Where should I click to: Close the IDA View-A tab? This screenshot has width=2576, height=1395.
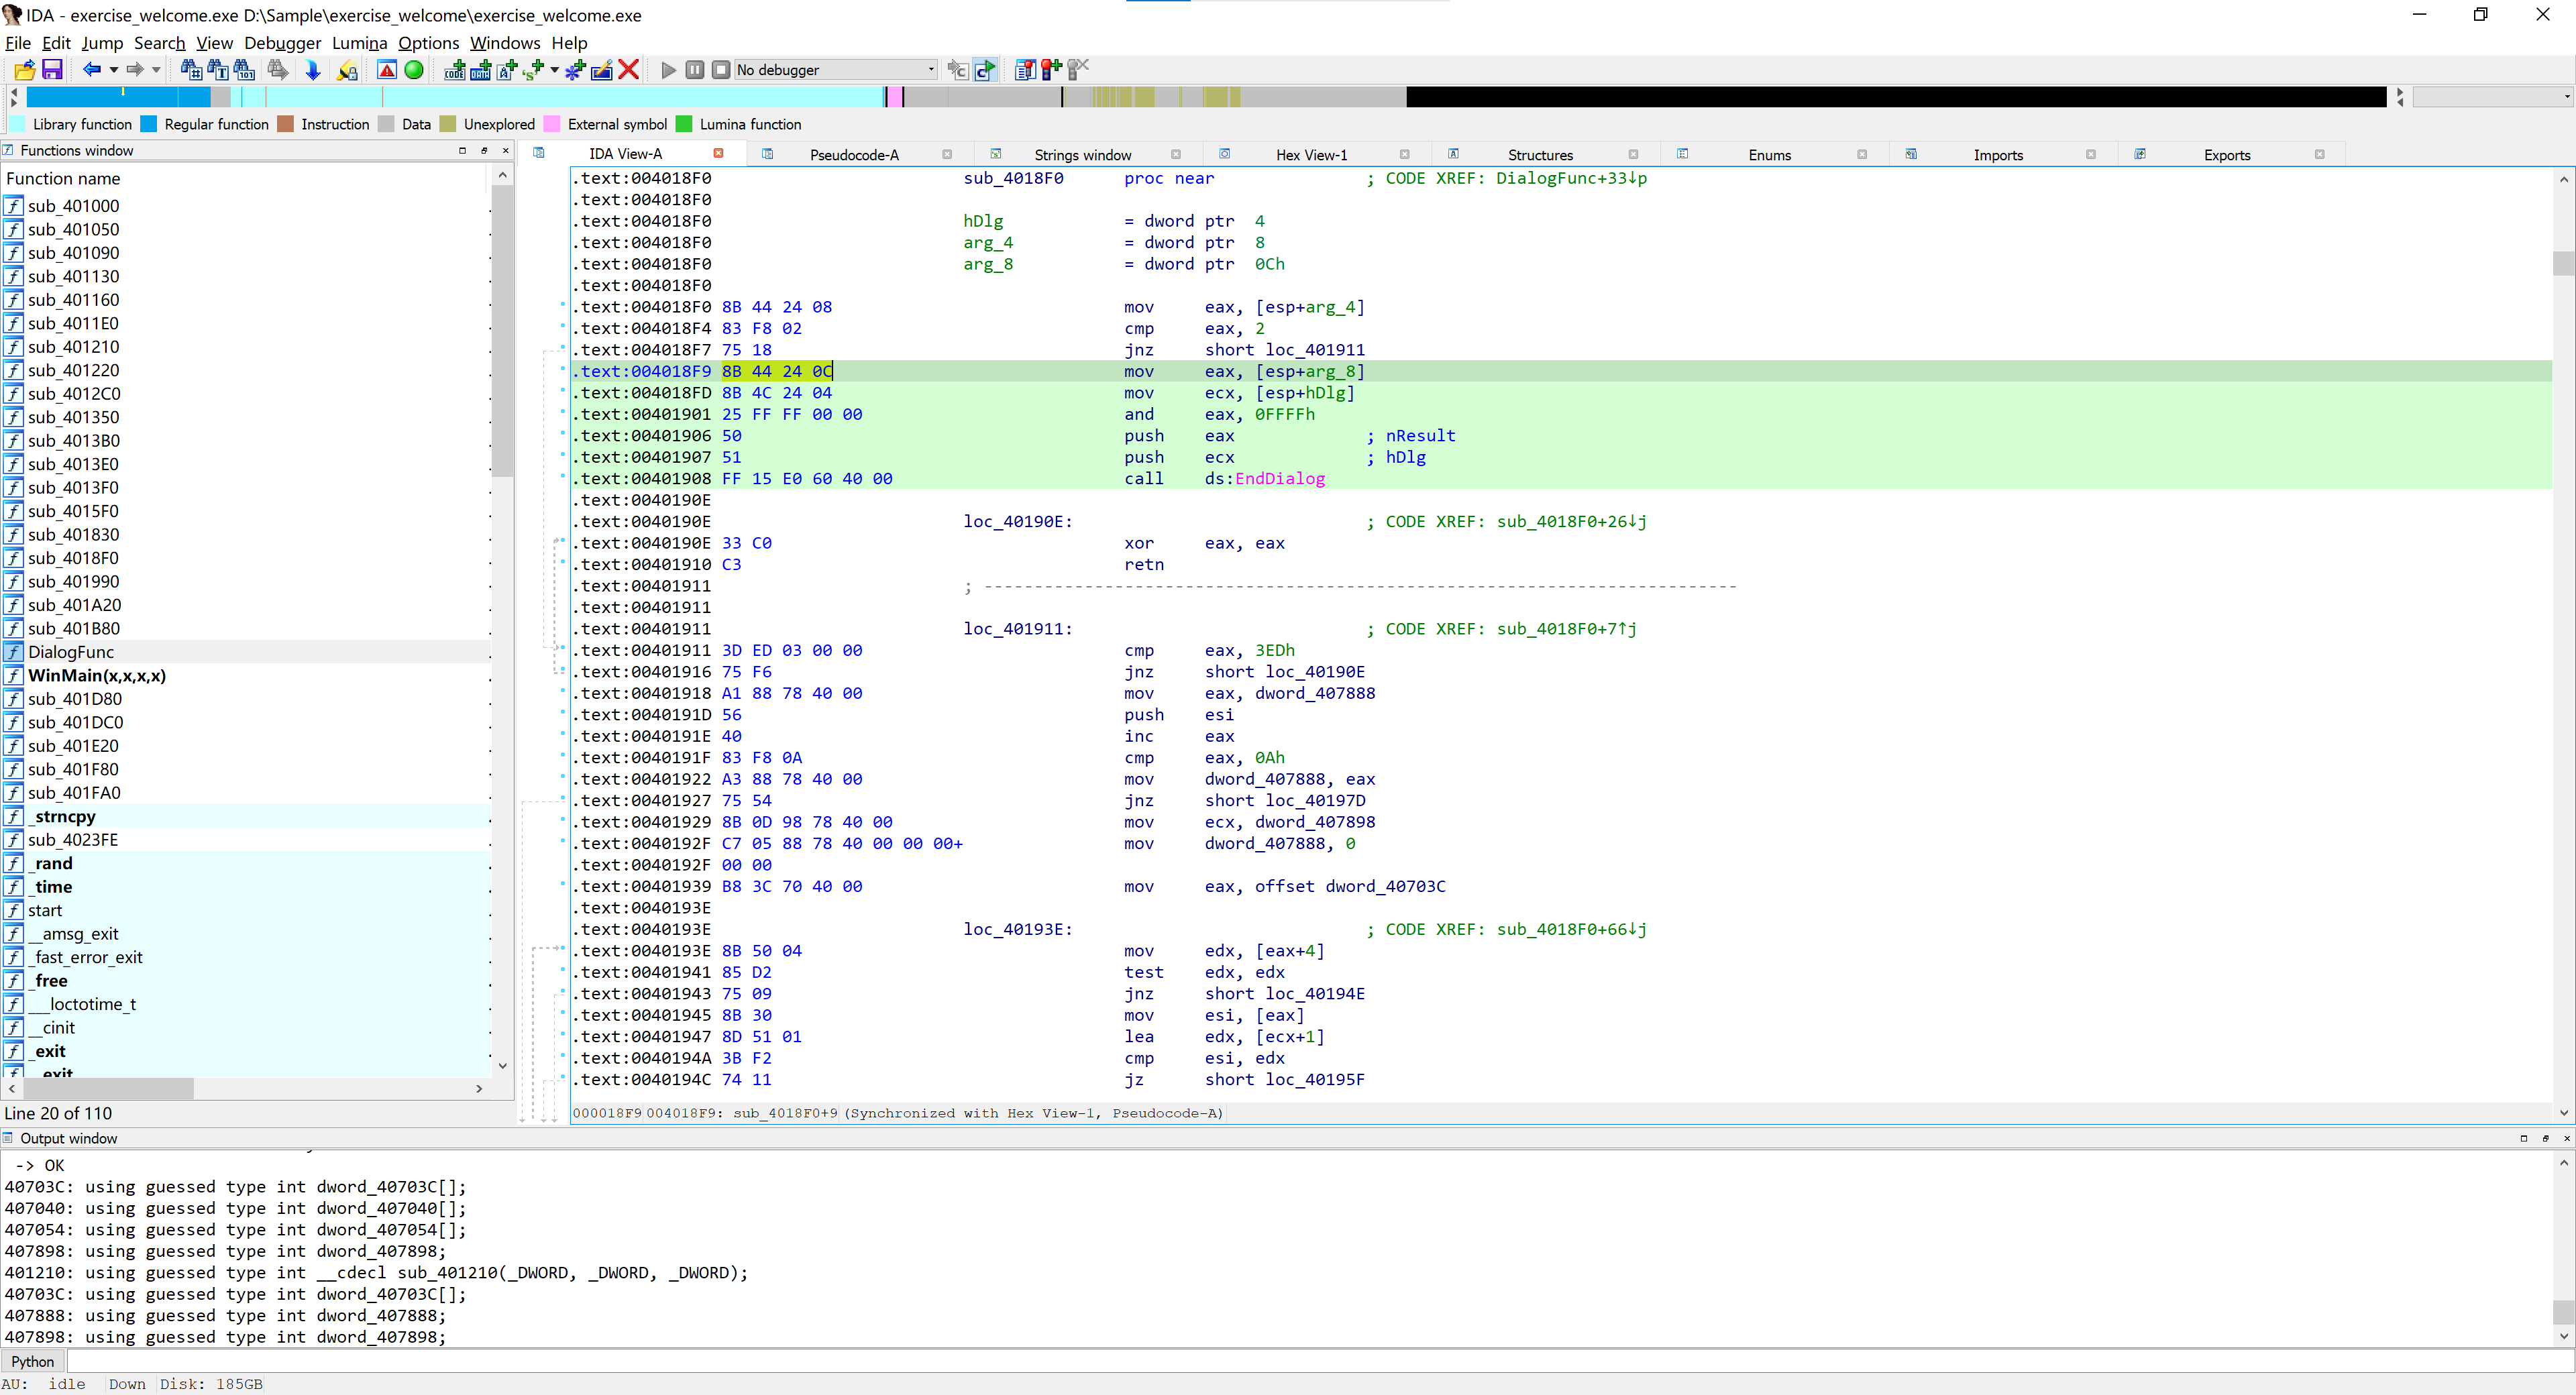718,153
